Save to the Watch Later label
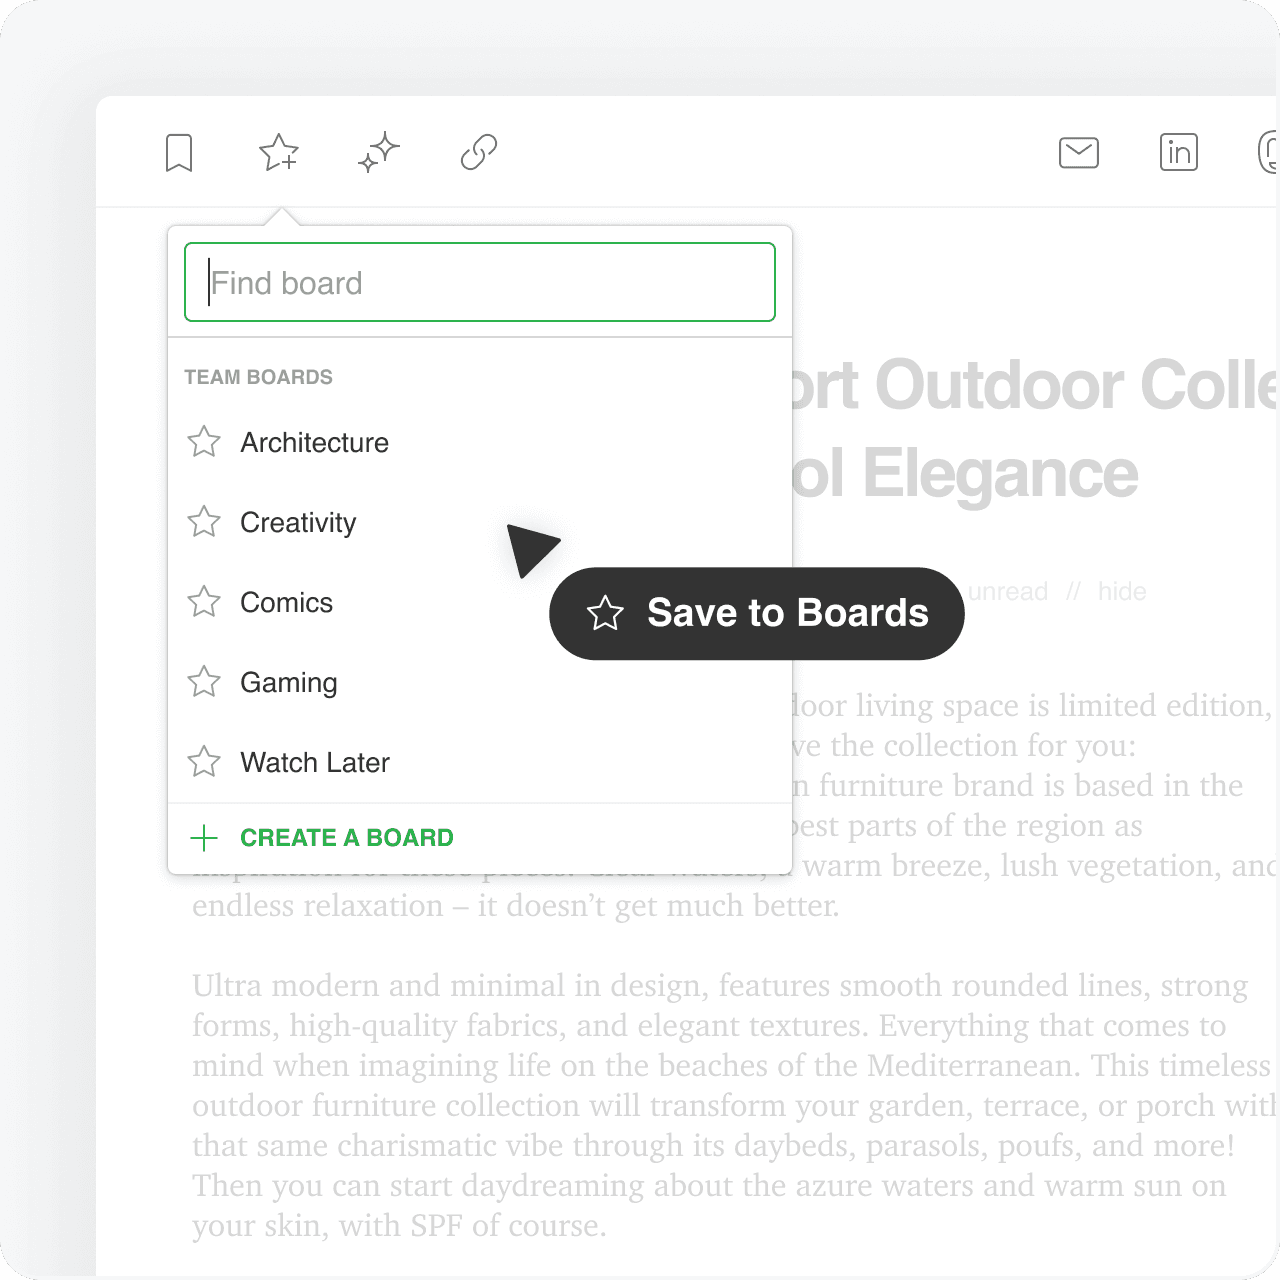1280x1280 pixels. click(315, 762)
